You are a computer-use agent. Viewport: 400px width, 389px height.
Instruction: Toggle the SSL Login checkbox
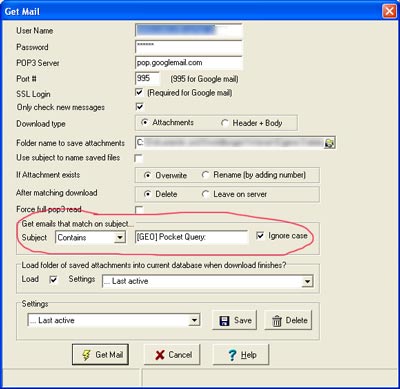(139, 92)
